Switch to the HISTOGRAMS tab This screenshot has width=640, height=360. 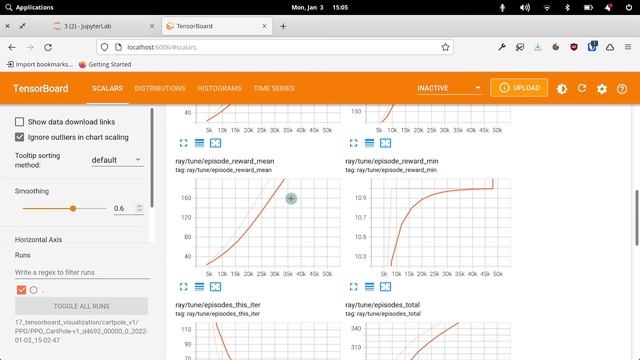coord(220,88)
